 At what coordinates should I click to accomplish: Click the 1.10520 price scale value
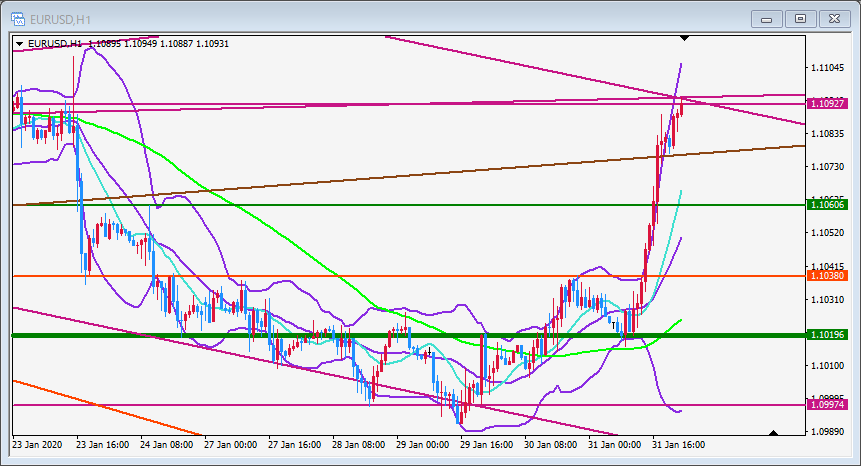[828, 233]
